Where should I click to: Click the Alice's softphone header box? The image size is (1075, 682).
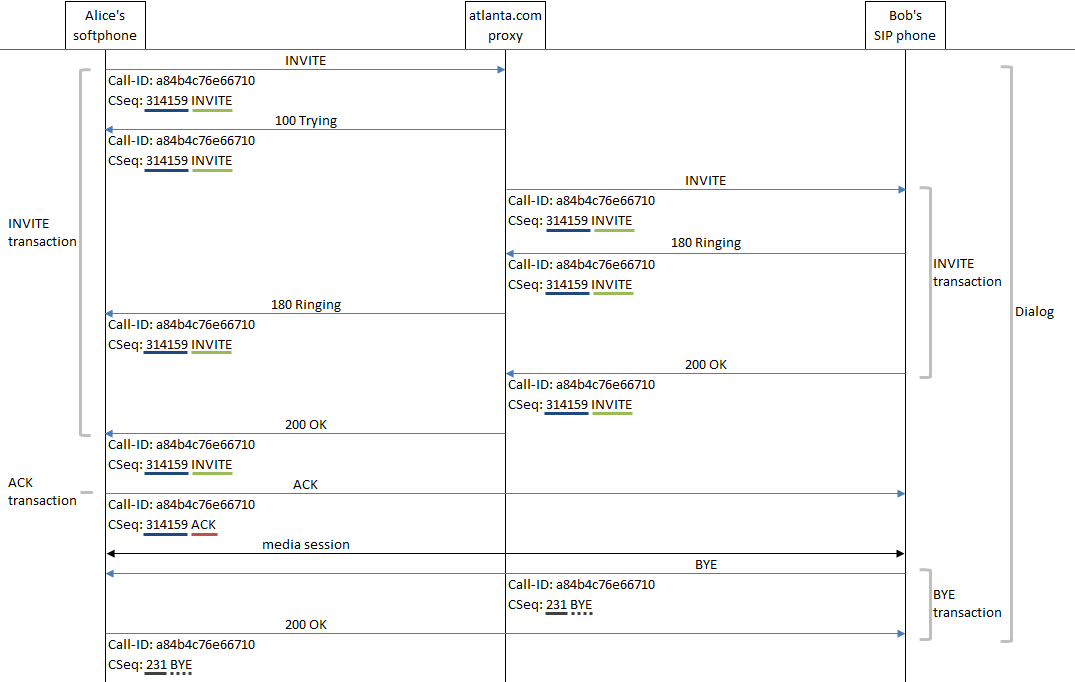pyautogui.click(x=105, y=24)
